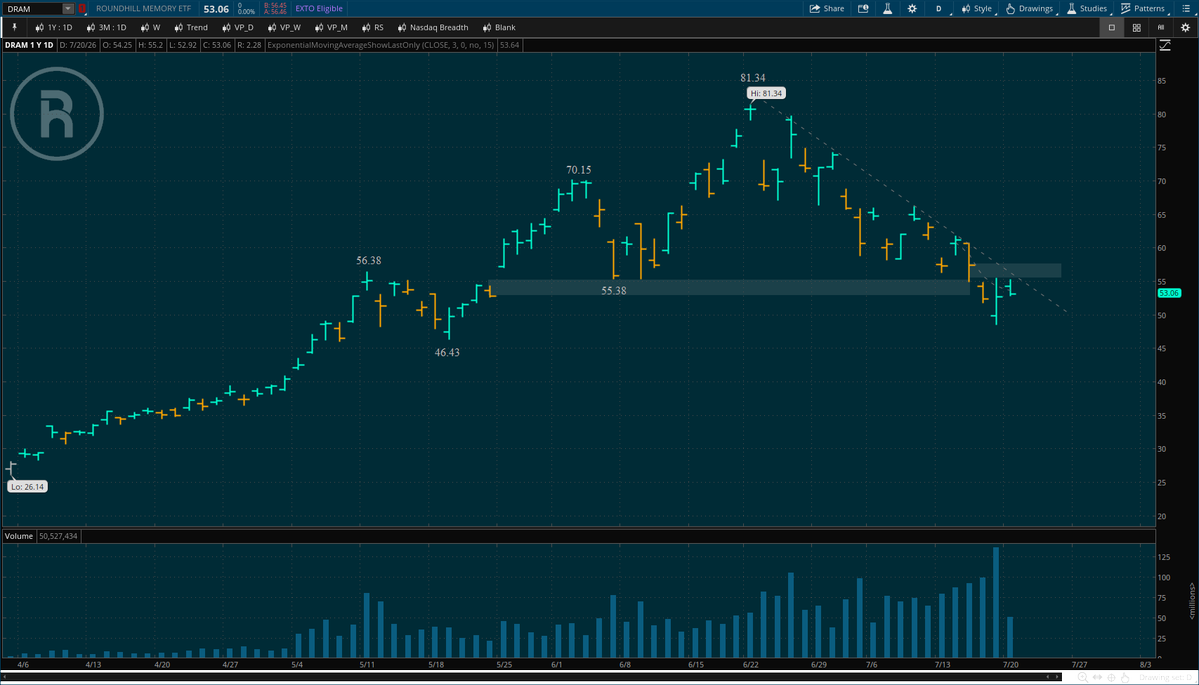Viewport: 1199px width, 685px height.
Task: Open the Patterns dropdown
Action: 1143,8
